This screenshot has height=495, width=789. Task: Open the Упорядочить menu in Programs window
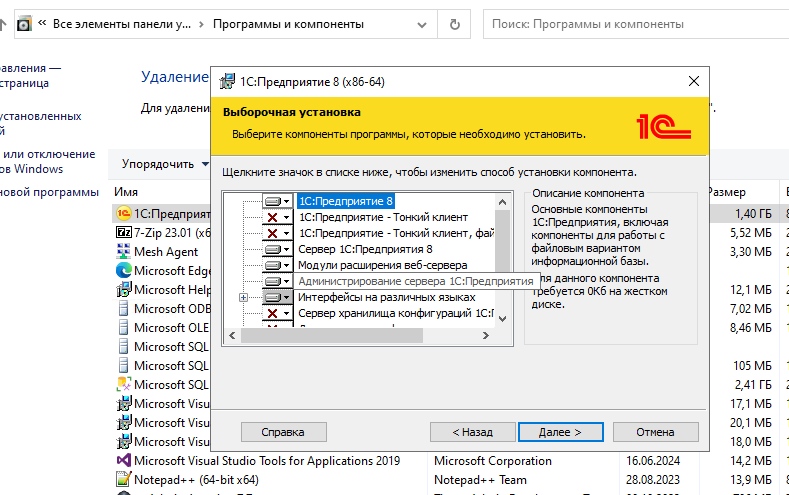click(165, 164)
